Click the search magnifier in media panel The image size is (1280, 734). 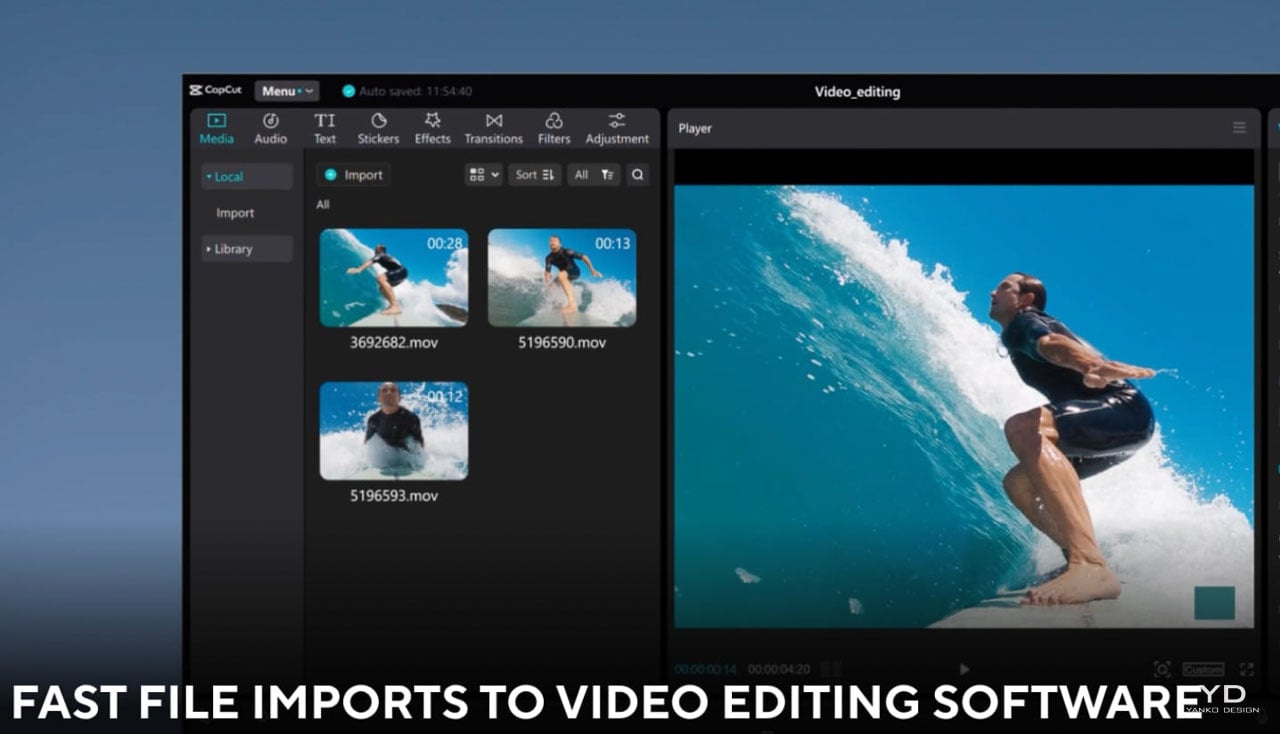pos(637,175)
